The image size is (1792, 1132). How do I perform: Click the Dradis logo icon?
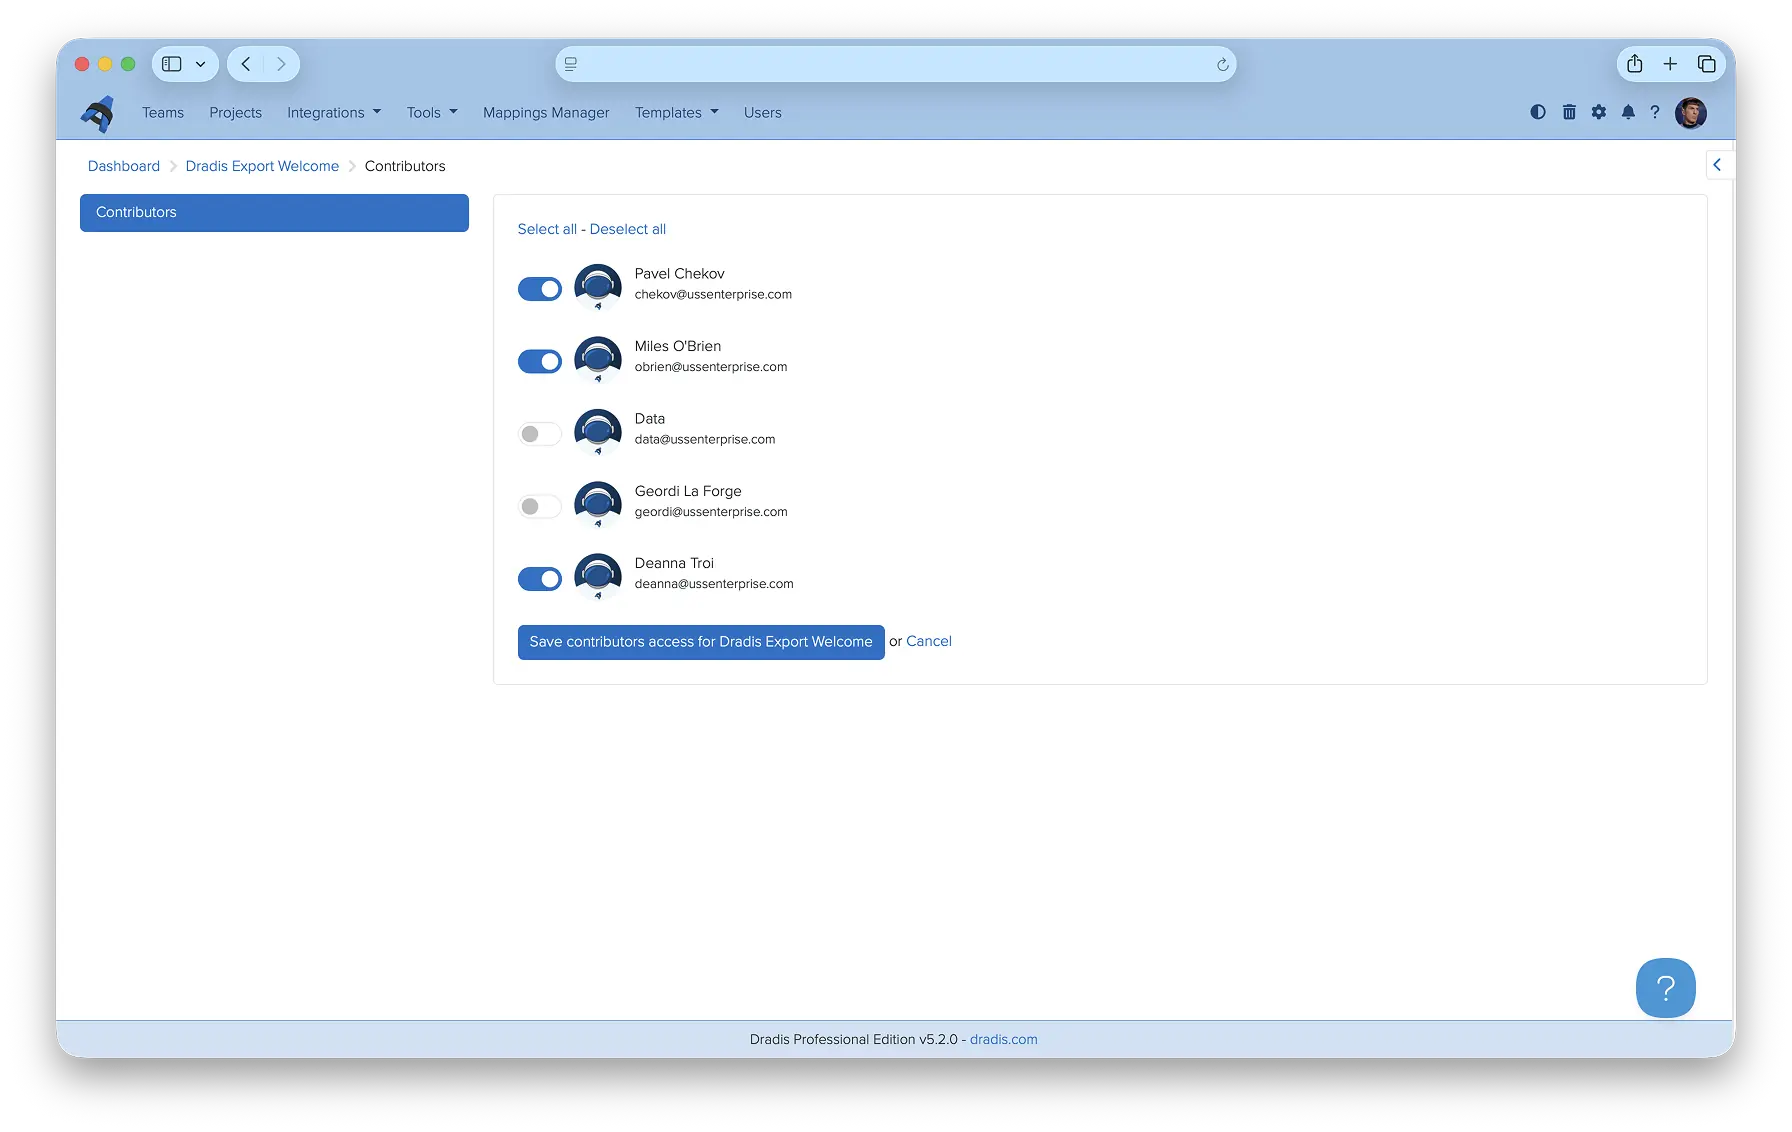[x=98, y=114]
